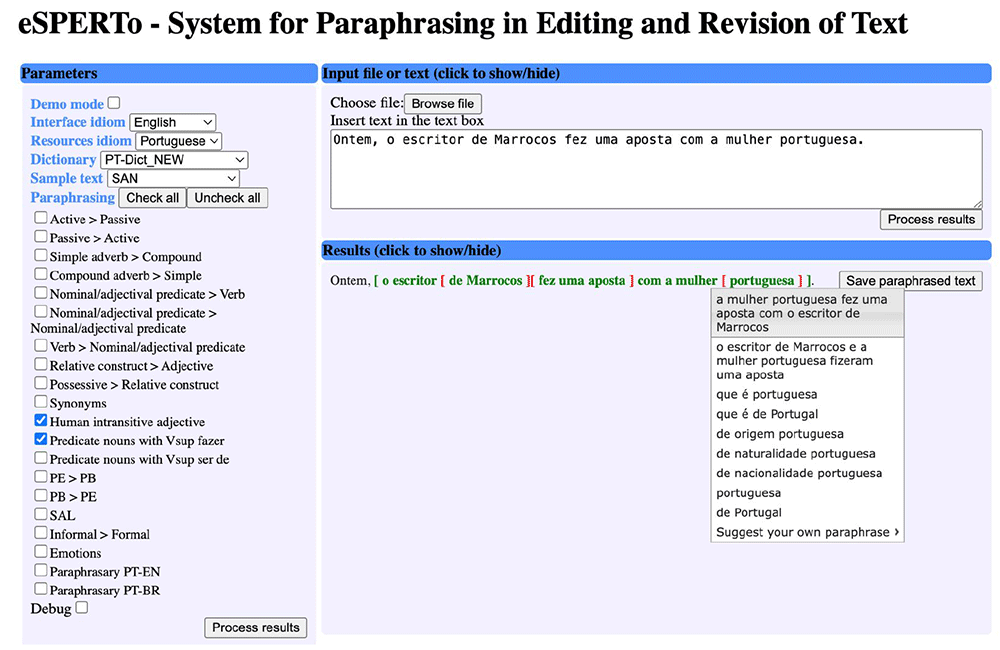Image resolution: width=1000 pixels, height=650 pixels.
Task: Click the Uncheck all button
Action: pos(227,198)
